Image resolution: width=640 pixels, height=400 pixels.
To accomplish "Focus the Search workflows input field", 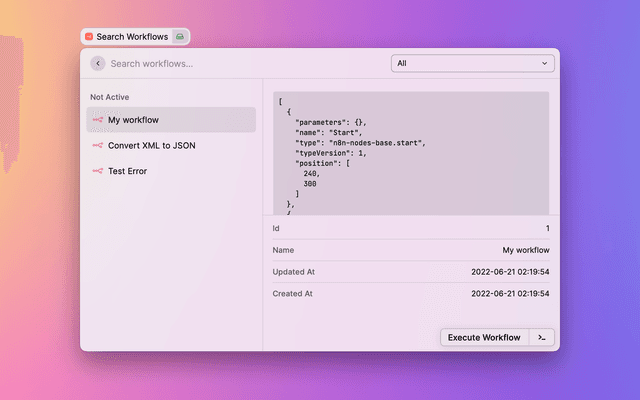I will pos(240,63).
